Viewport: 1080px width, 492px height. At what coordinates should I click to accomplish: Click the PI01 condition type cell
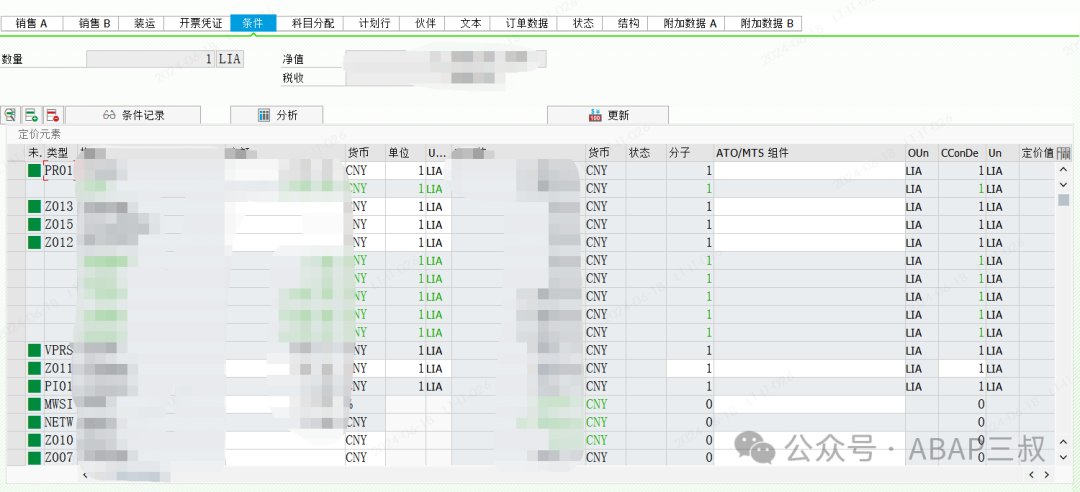59,385
